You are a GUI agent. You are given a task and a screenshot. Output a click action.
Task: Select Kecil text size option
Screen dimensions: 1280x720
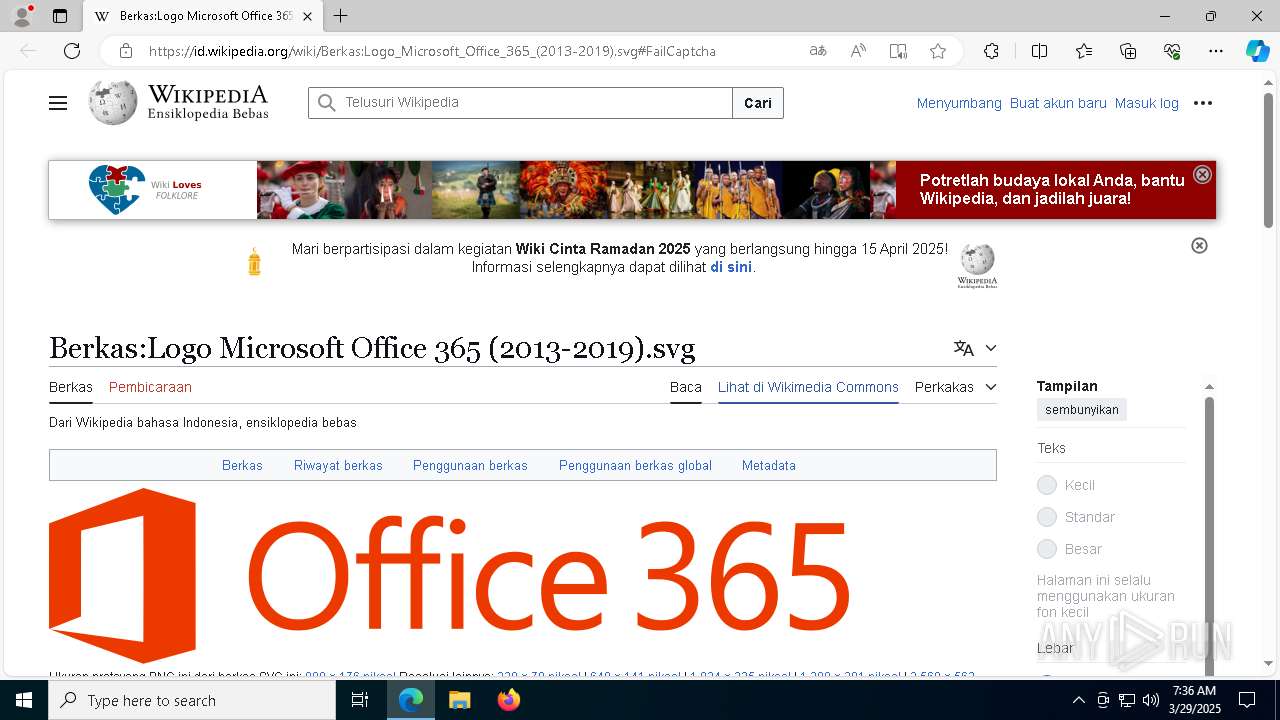pos(1047,485)
